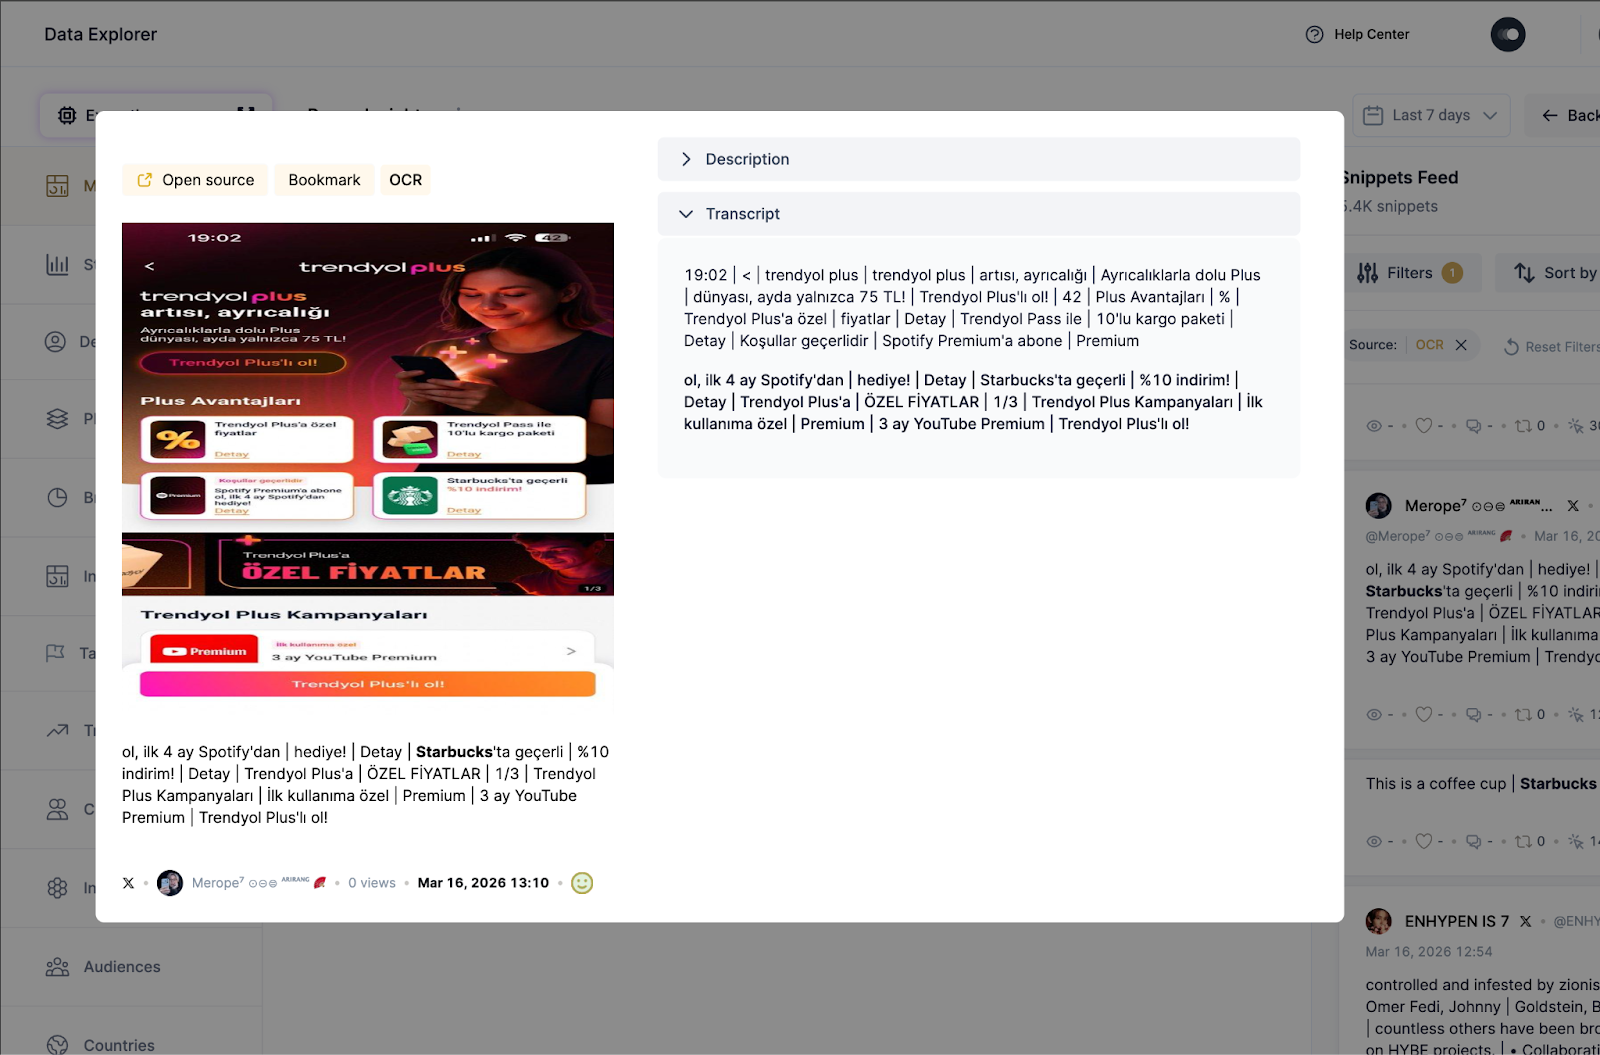Image resolution: width=1600 pixels, height=1055 pixels.
Task: Click the flag icon in sidebar
Action: click(55, 653)
